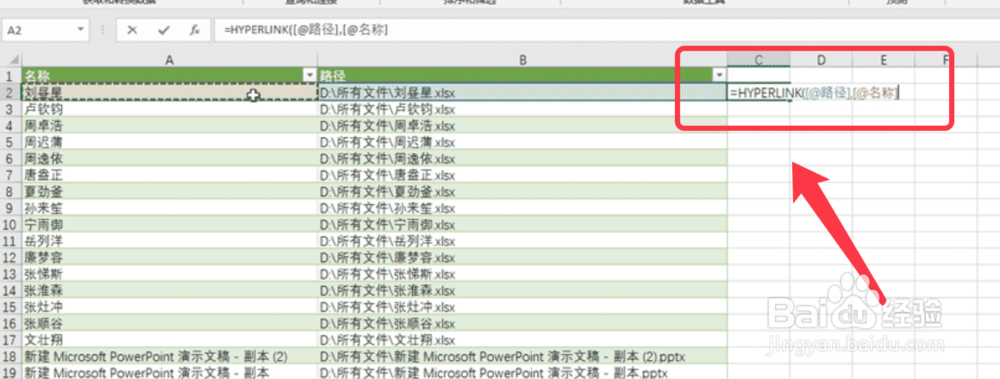The image size is (1000, 379).
Task: Select the name cell 宁雨御
Action: pos(170,225)
